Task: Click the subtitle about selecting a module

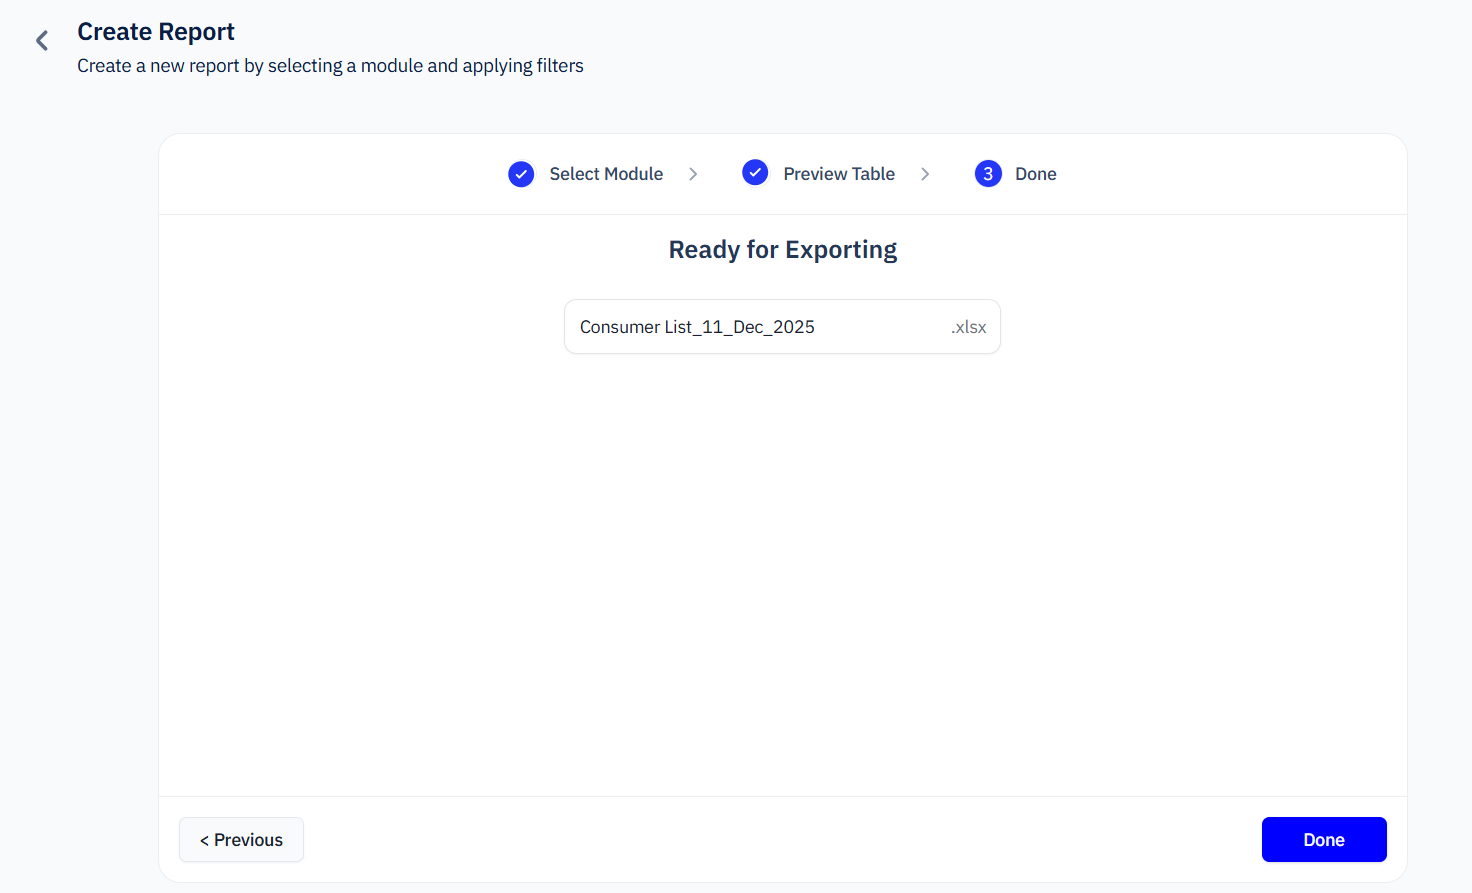Action: 330,66
